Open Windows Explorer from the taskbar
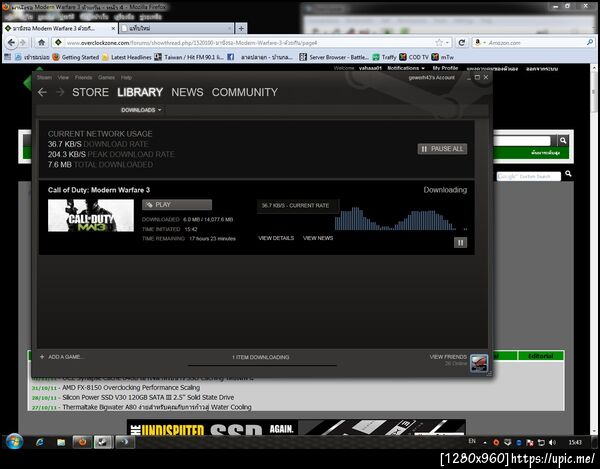Image resolution: width=600 pixels, height=469 pixels. tap(61, 443)
